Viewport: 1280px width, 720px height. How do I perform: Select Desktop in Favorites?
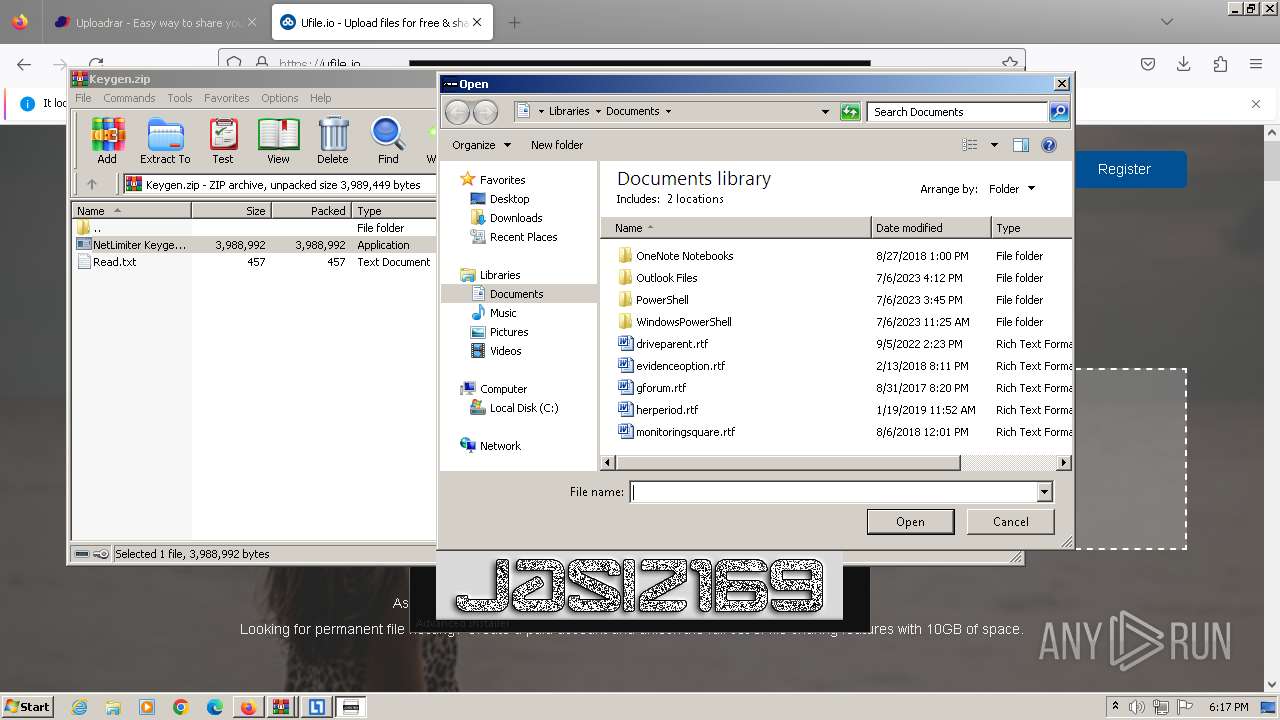coord(510,199)
